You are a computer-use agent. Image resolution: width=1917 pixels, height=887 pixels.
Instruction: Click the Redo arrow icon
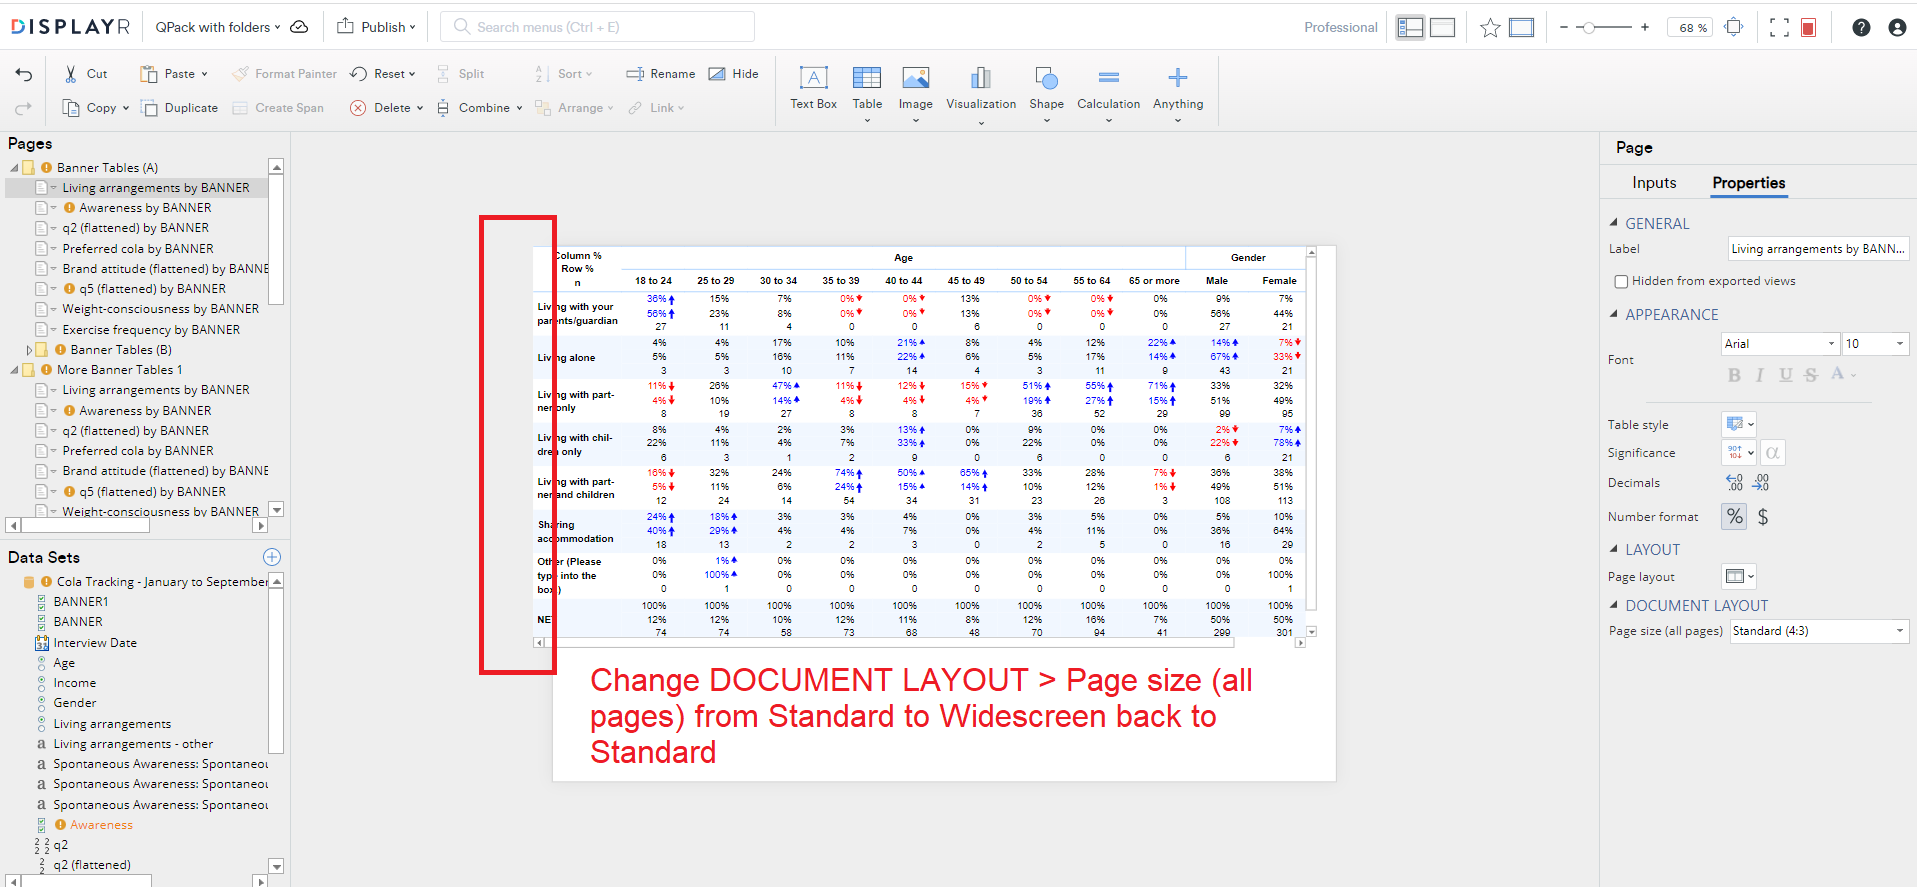(x=24, y=108)
